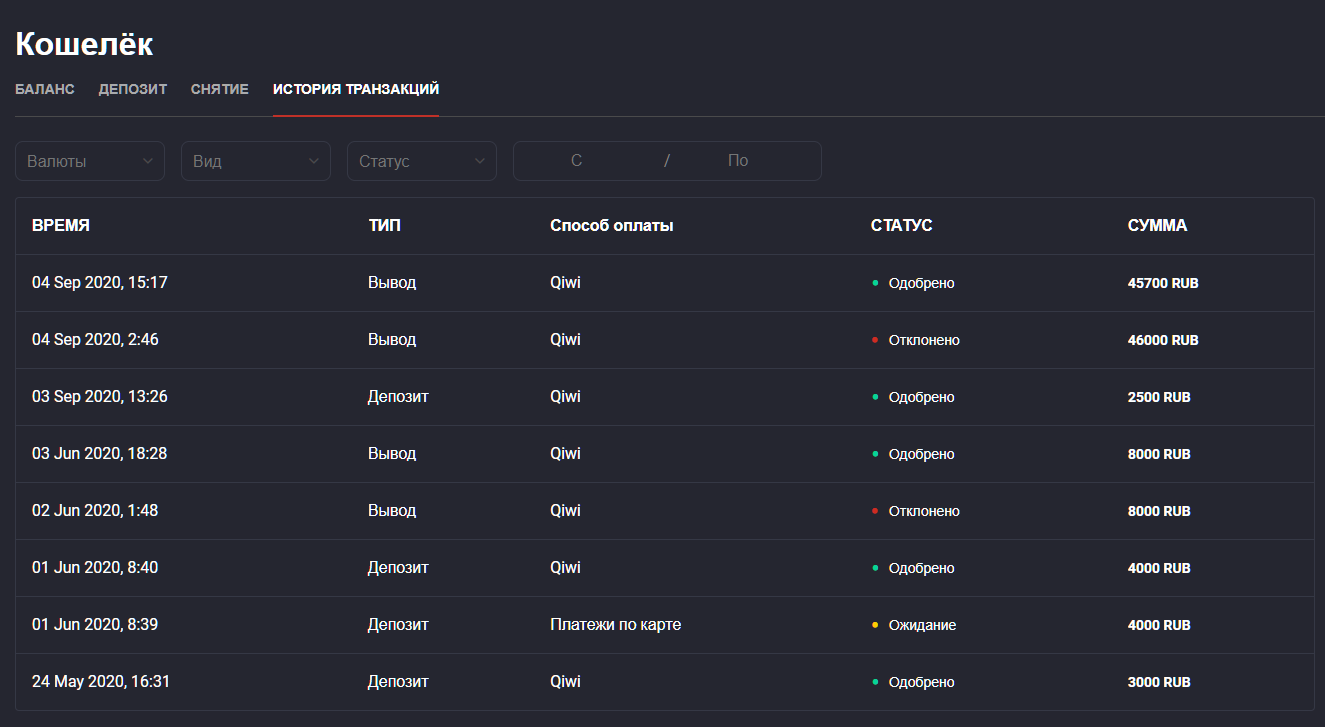Click the red dot on 02 Jun transaction
Viewport: 1325px width, 727px height.
coord(875,511)
